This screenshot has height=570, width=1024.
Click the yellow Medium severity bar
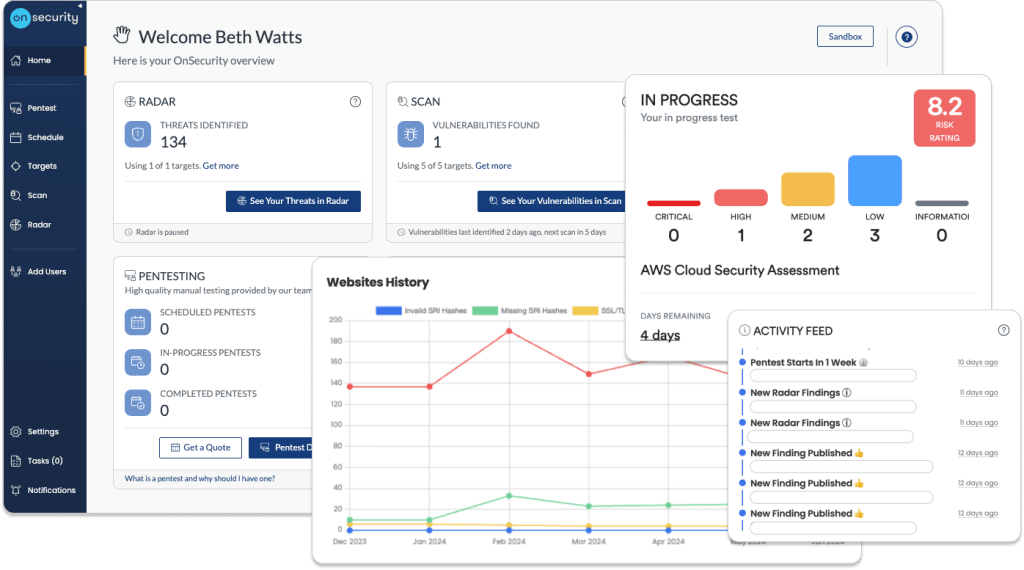(x=808, y=189)
